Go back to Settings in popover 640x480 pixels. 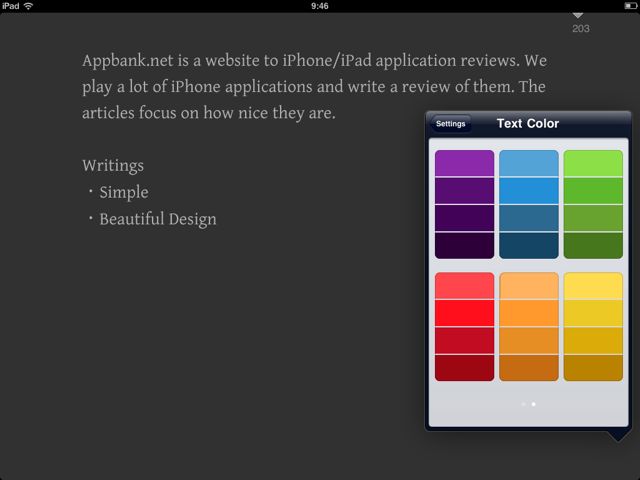[x=451, y=124]
